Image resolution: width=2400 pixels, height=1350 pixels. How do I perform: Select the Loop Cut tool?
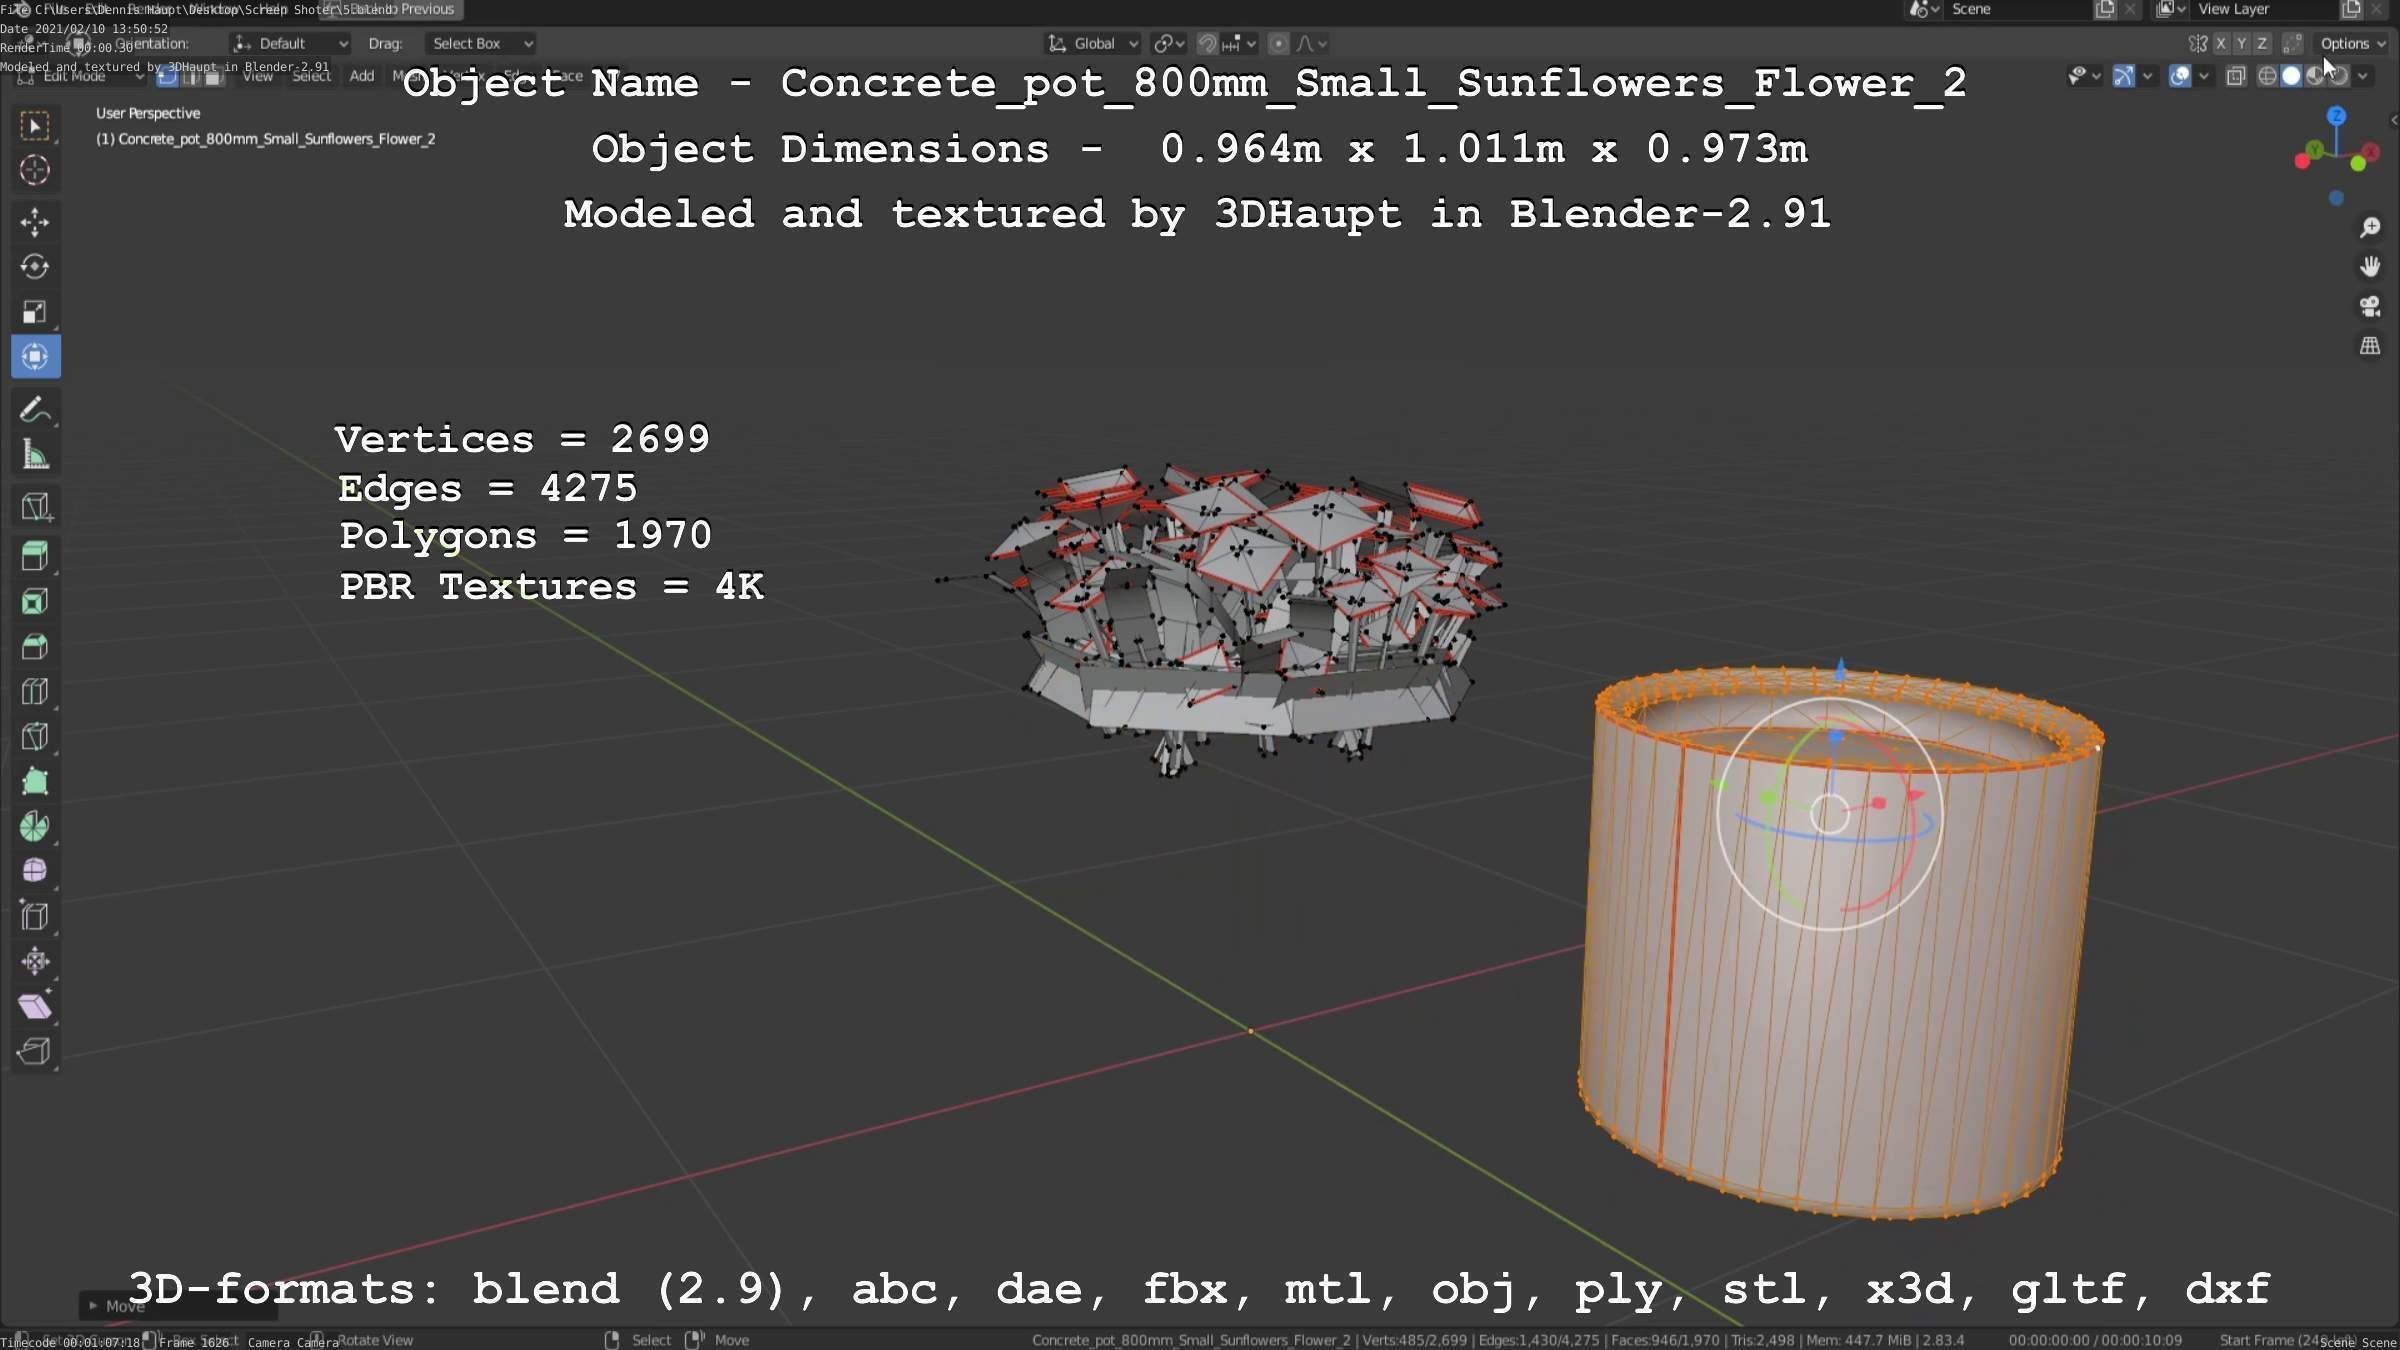coord(35,691)
